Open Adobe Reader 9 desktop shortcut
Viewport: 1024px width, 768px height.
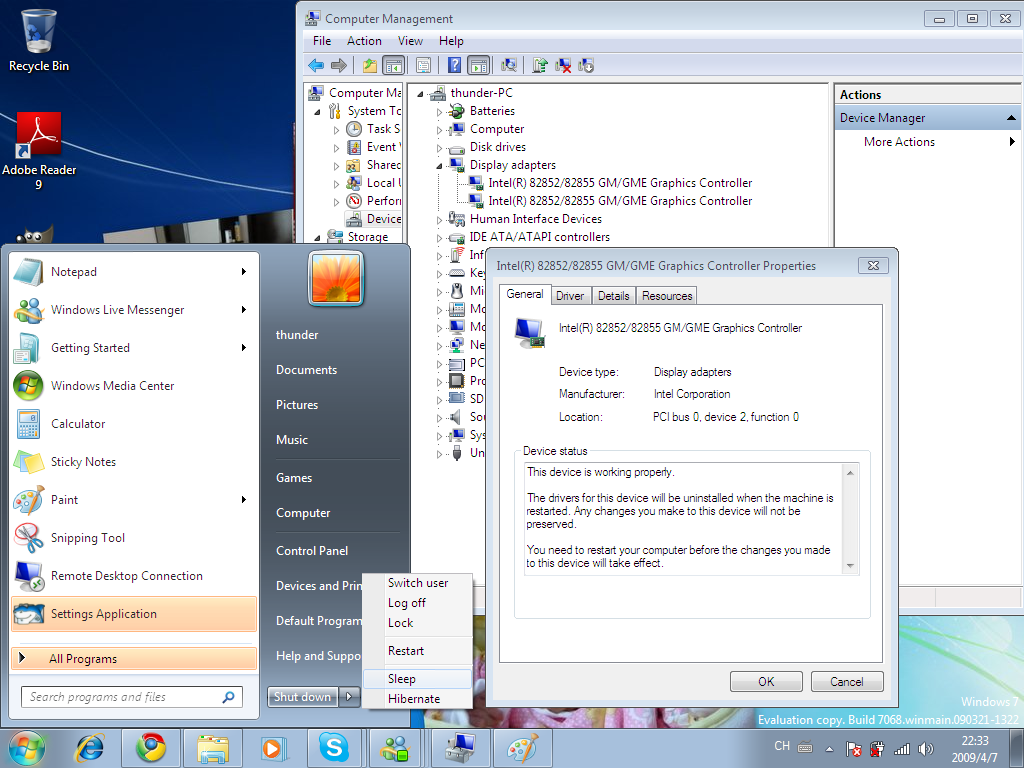39,152
